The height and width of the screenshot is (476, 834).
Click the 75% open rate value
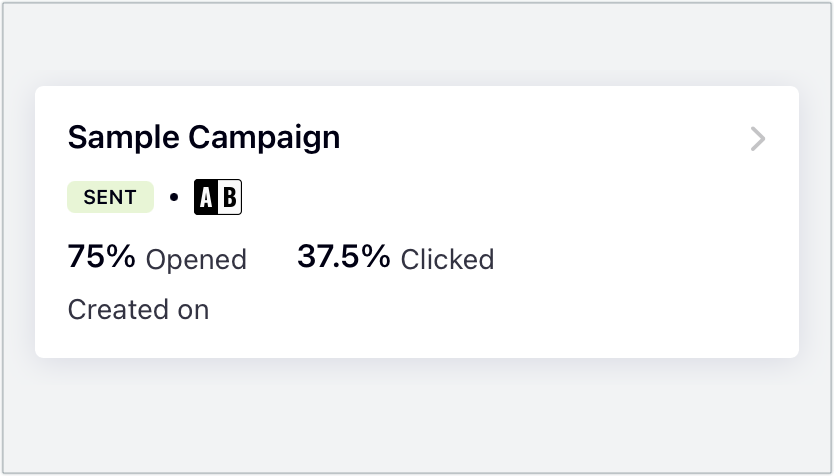tap(101, 257)
